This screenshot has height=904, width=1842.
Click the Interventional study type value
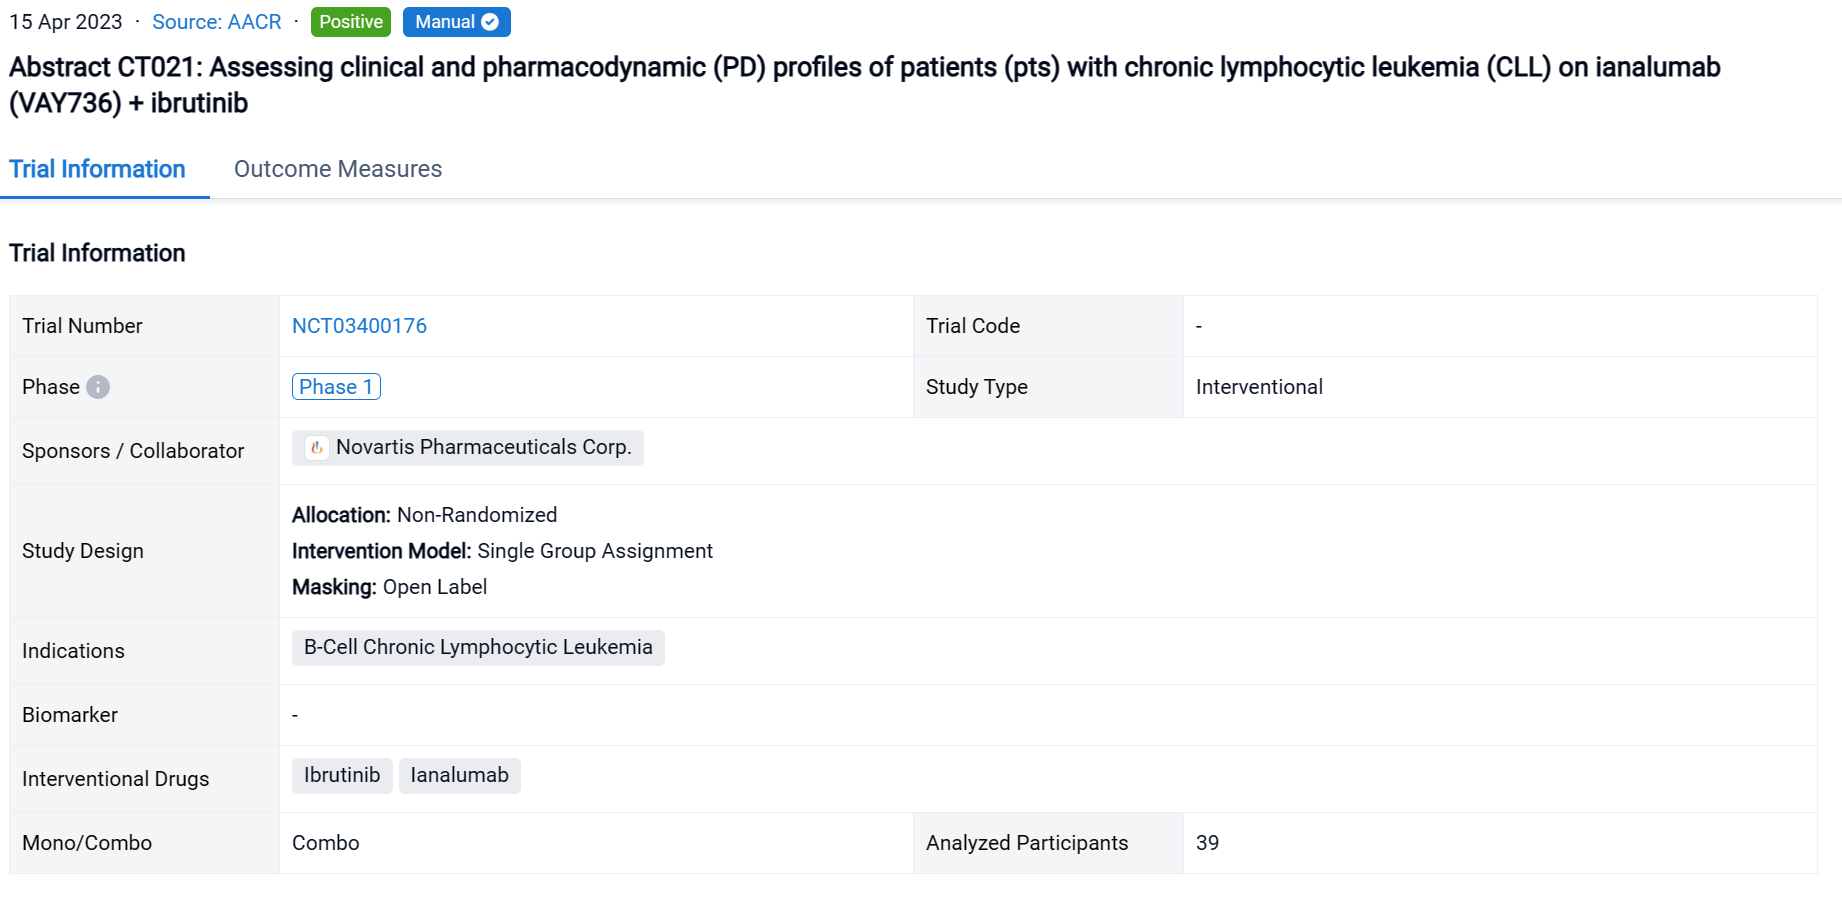pyautogui.click(x=1259, y=387)
